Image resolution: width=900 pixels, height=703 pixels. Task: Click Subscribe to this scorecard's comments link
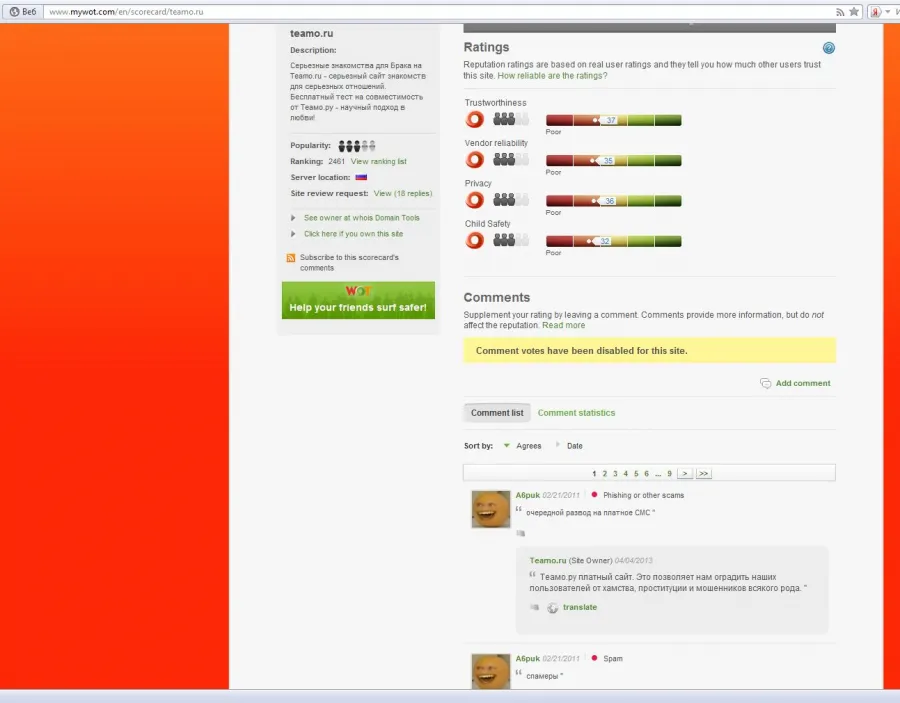349,263
